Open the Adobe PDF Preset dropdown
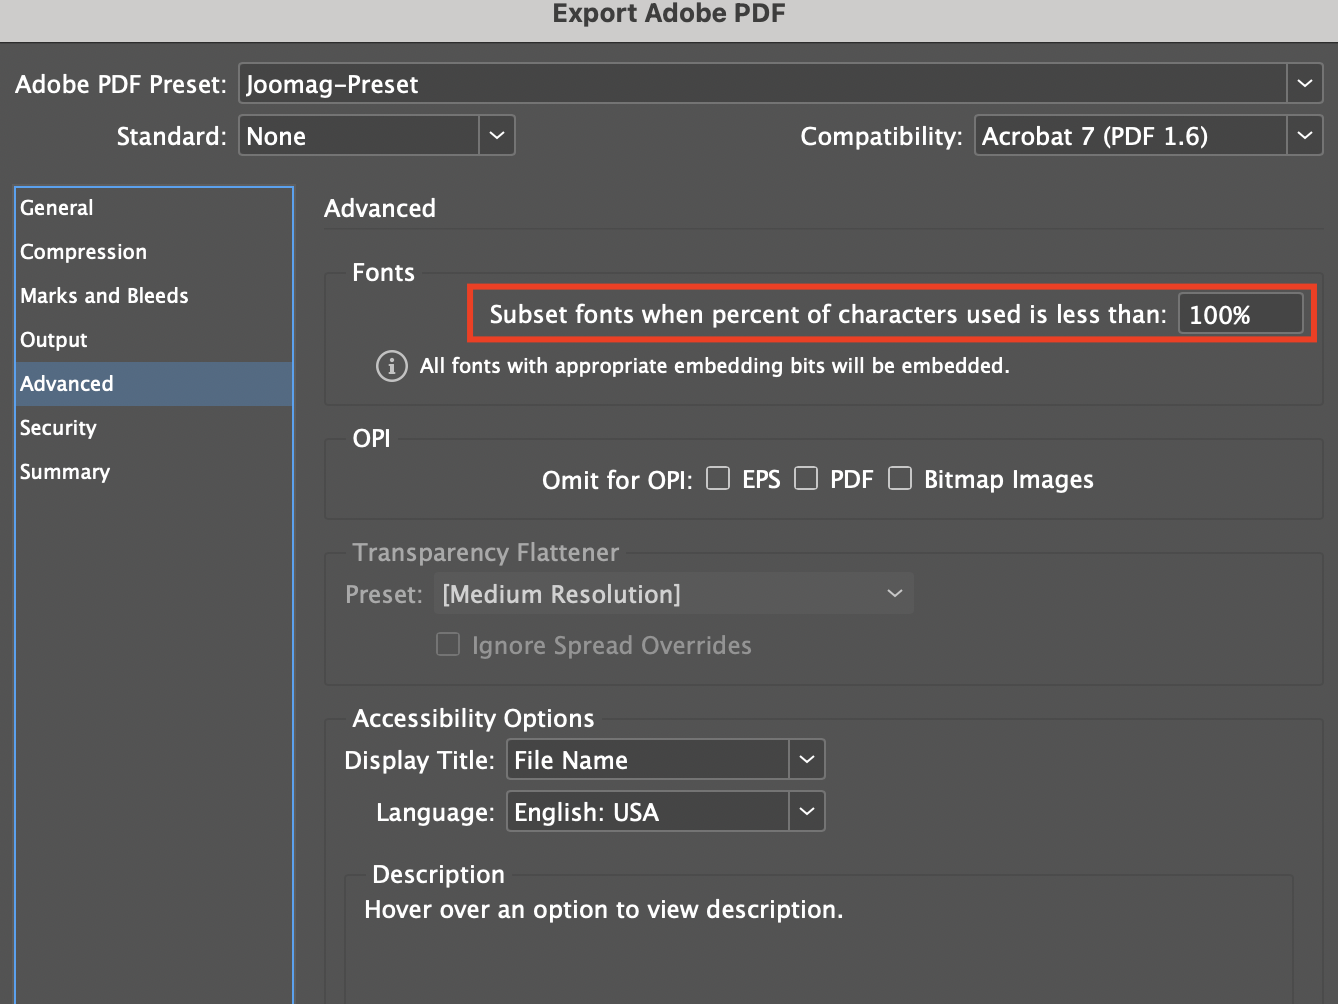 1304,84
